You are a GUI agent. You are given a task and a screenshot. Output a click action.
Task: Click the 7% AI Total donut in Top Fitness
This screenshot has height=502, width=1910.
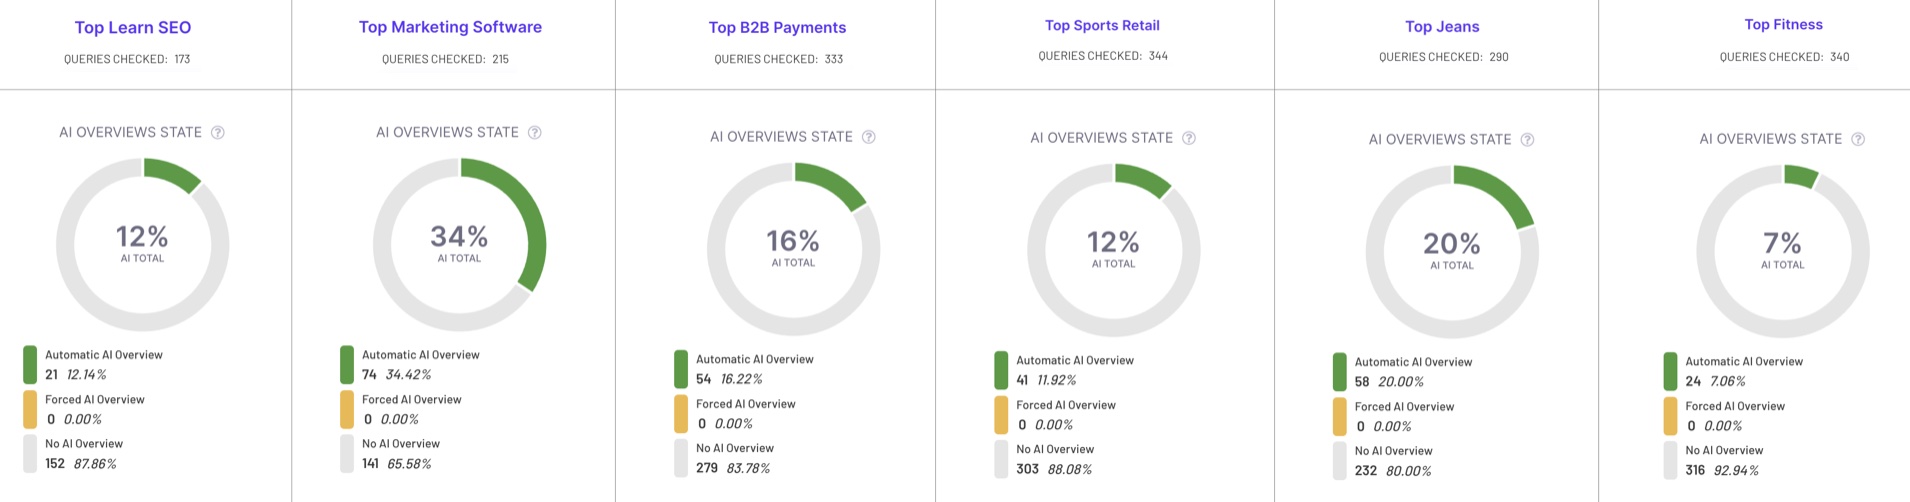[1782, 251]
